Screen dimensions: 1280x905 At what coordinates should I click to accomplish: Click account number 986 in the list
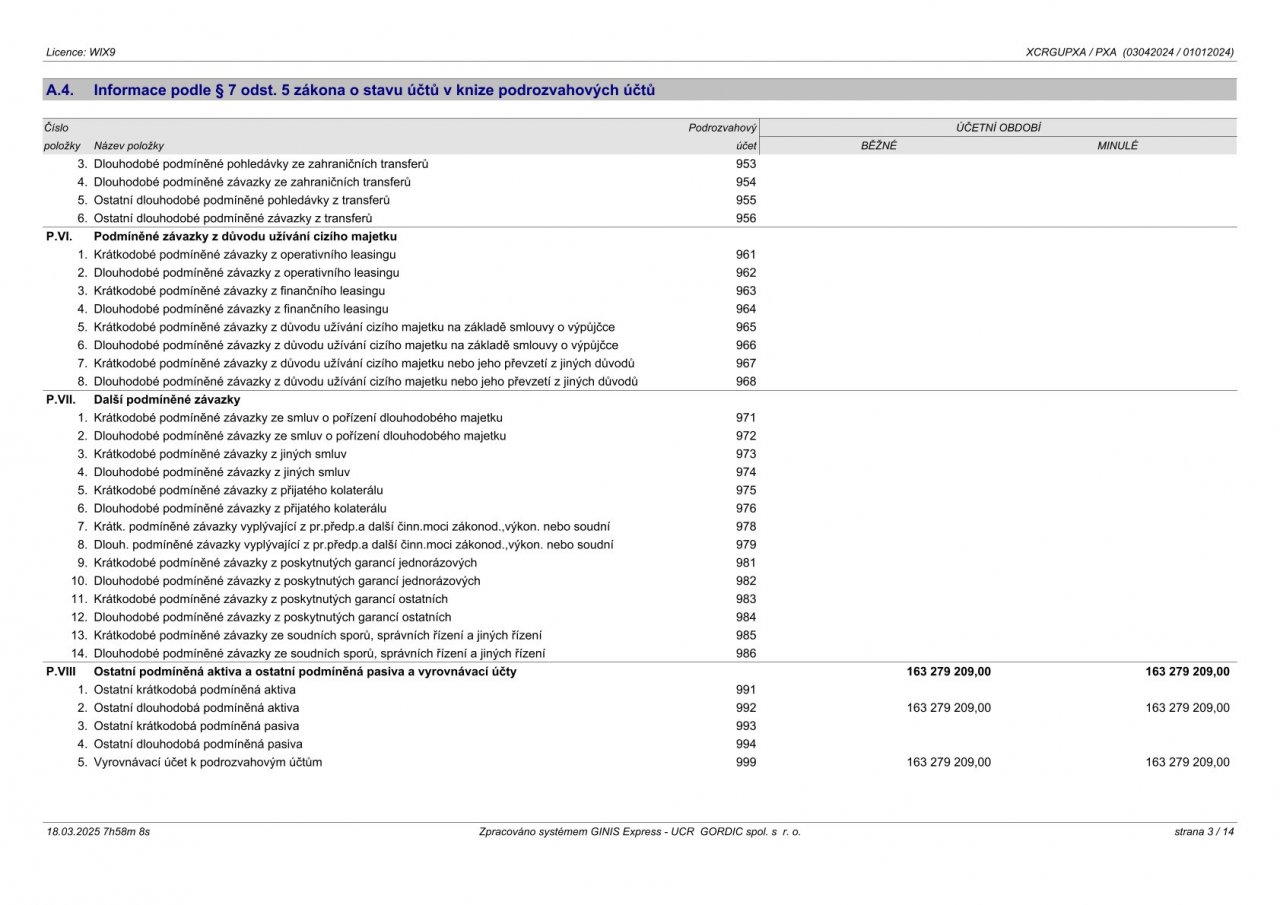746,654
